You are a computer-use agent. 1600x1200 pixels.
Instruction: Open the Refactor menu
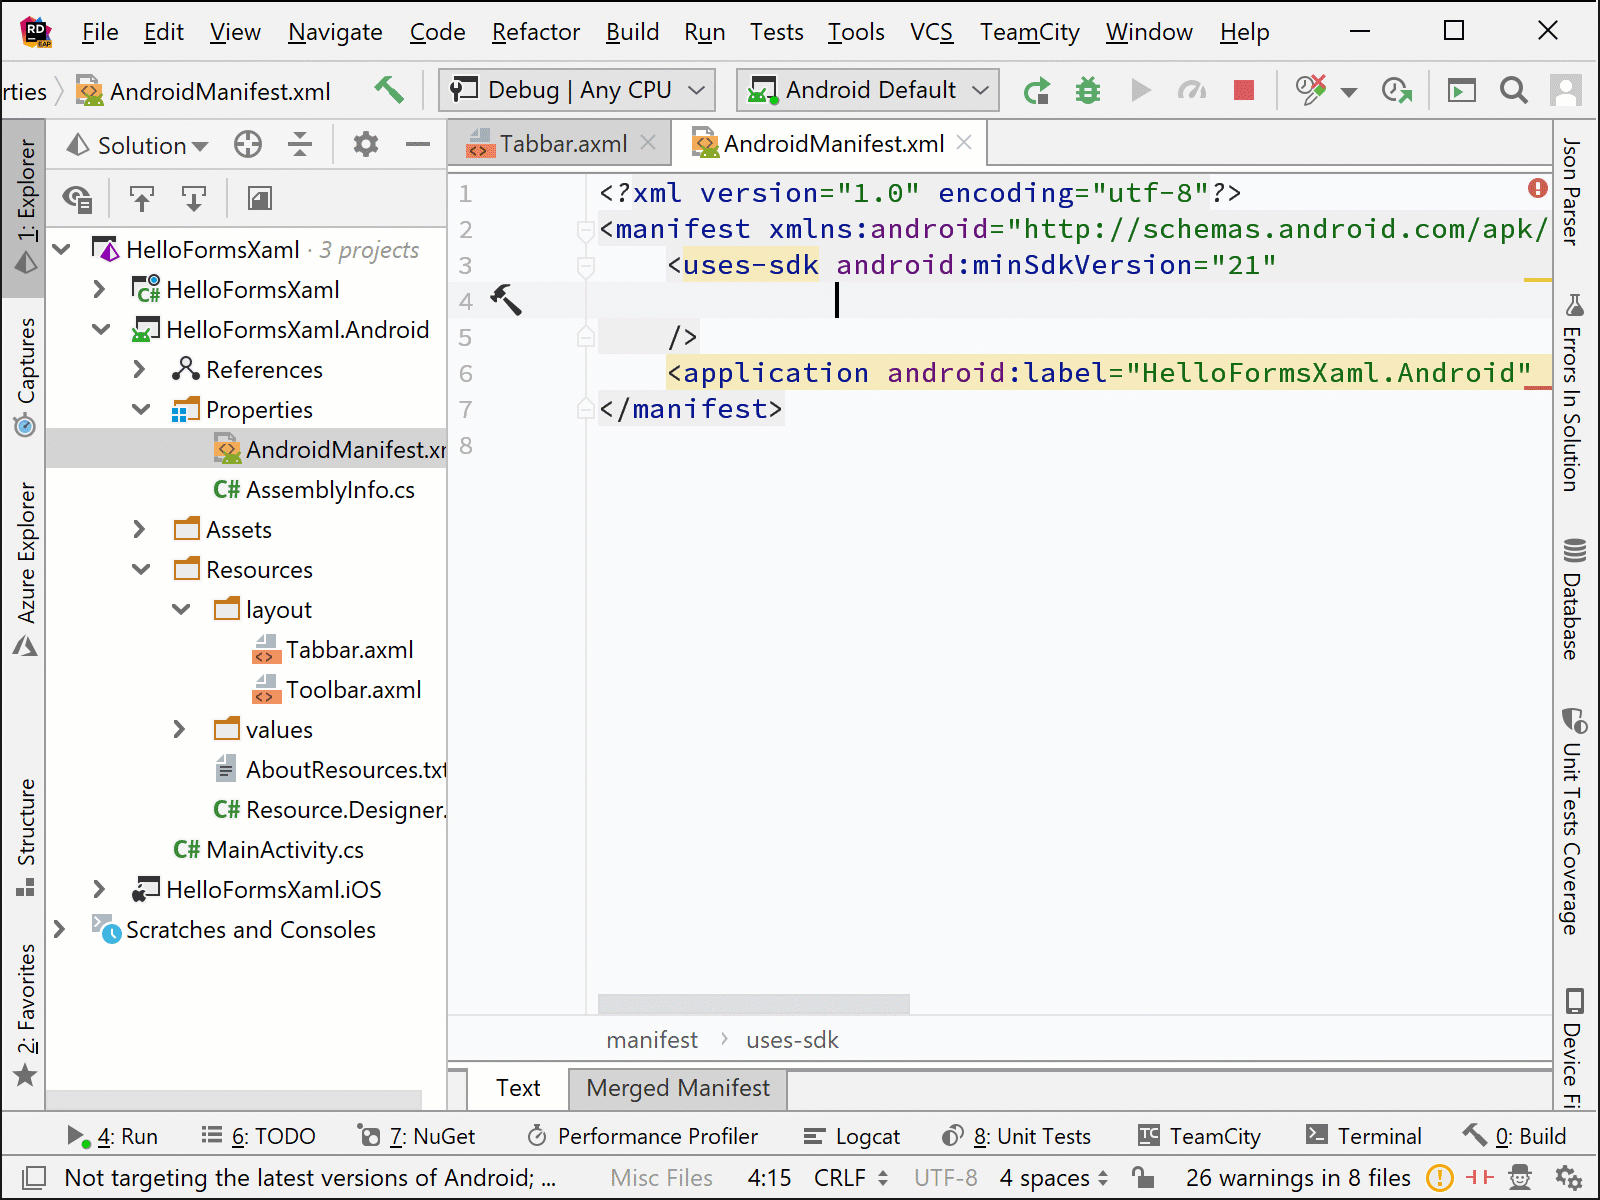535,32
